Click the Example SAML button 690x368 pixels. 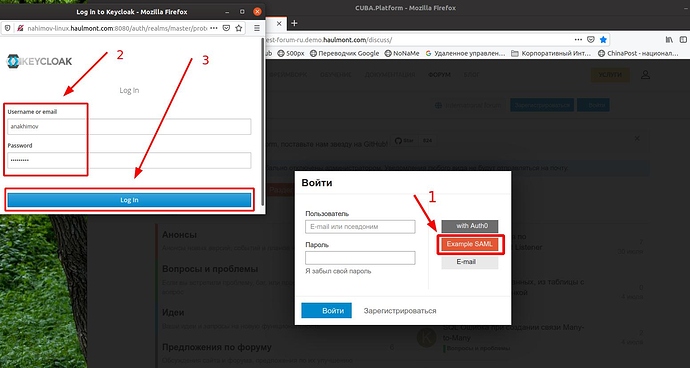[470, 244]
